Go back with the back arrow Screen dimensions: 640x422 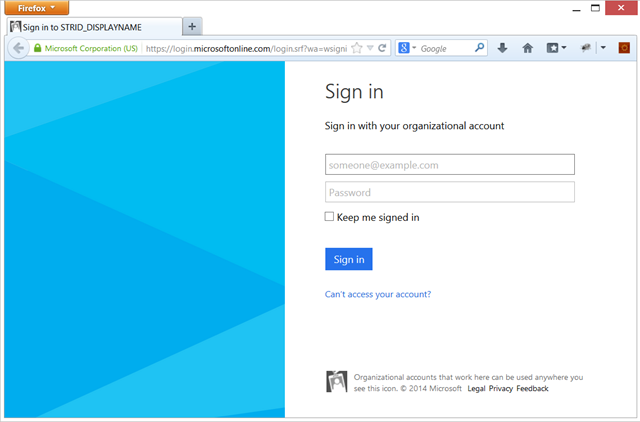18,48
